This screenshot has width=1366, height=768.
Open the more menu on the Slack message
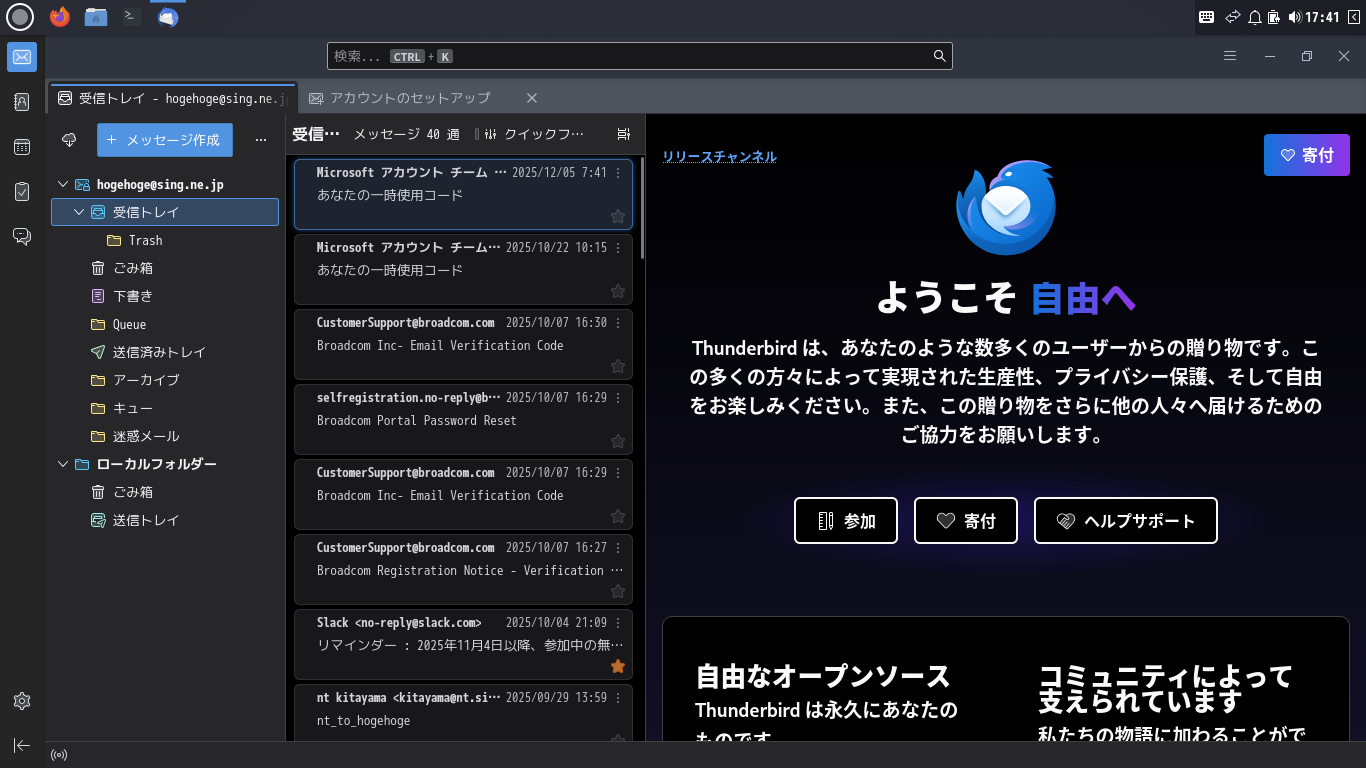coord(618,623)
